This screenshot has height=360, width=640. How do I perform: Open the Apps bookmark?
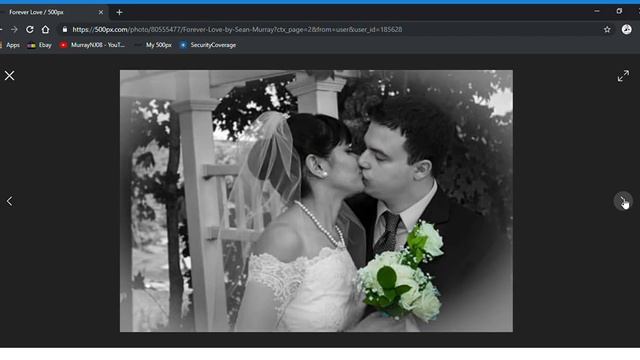[10, 45]
